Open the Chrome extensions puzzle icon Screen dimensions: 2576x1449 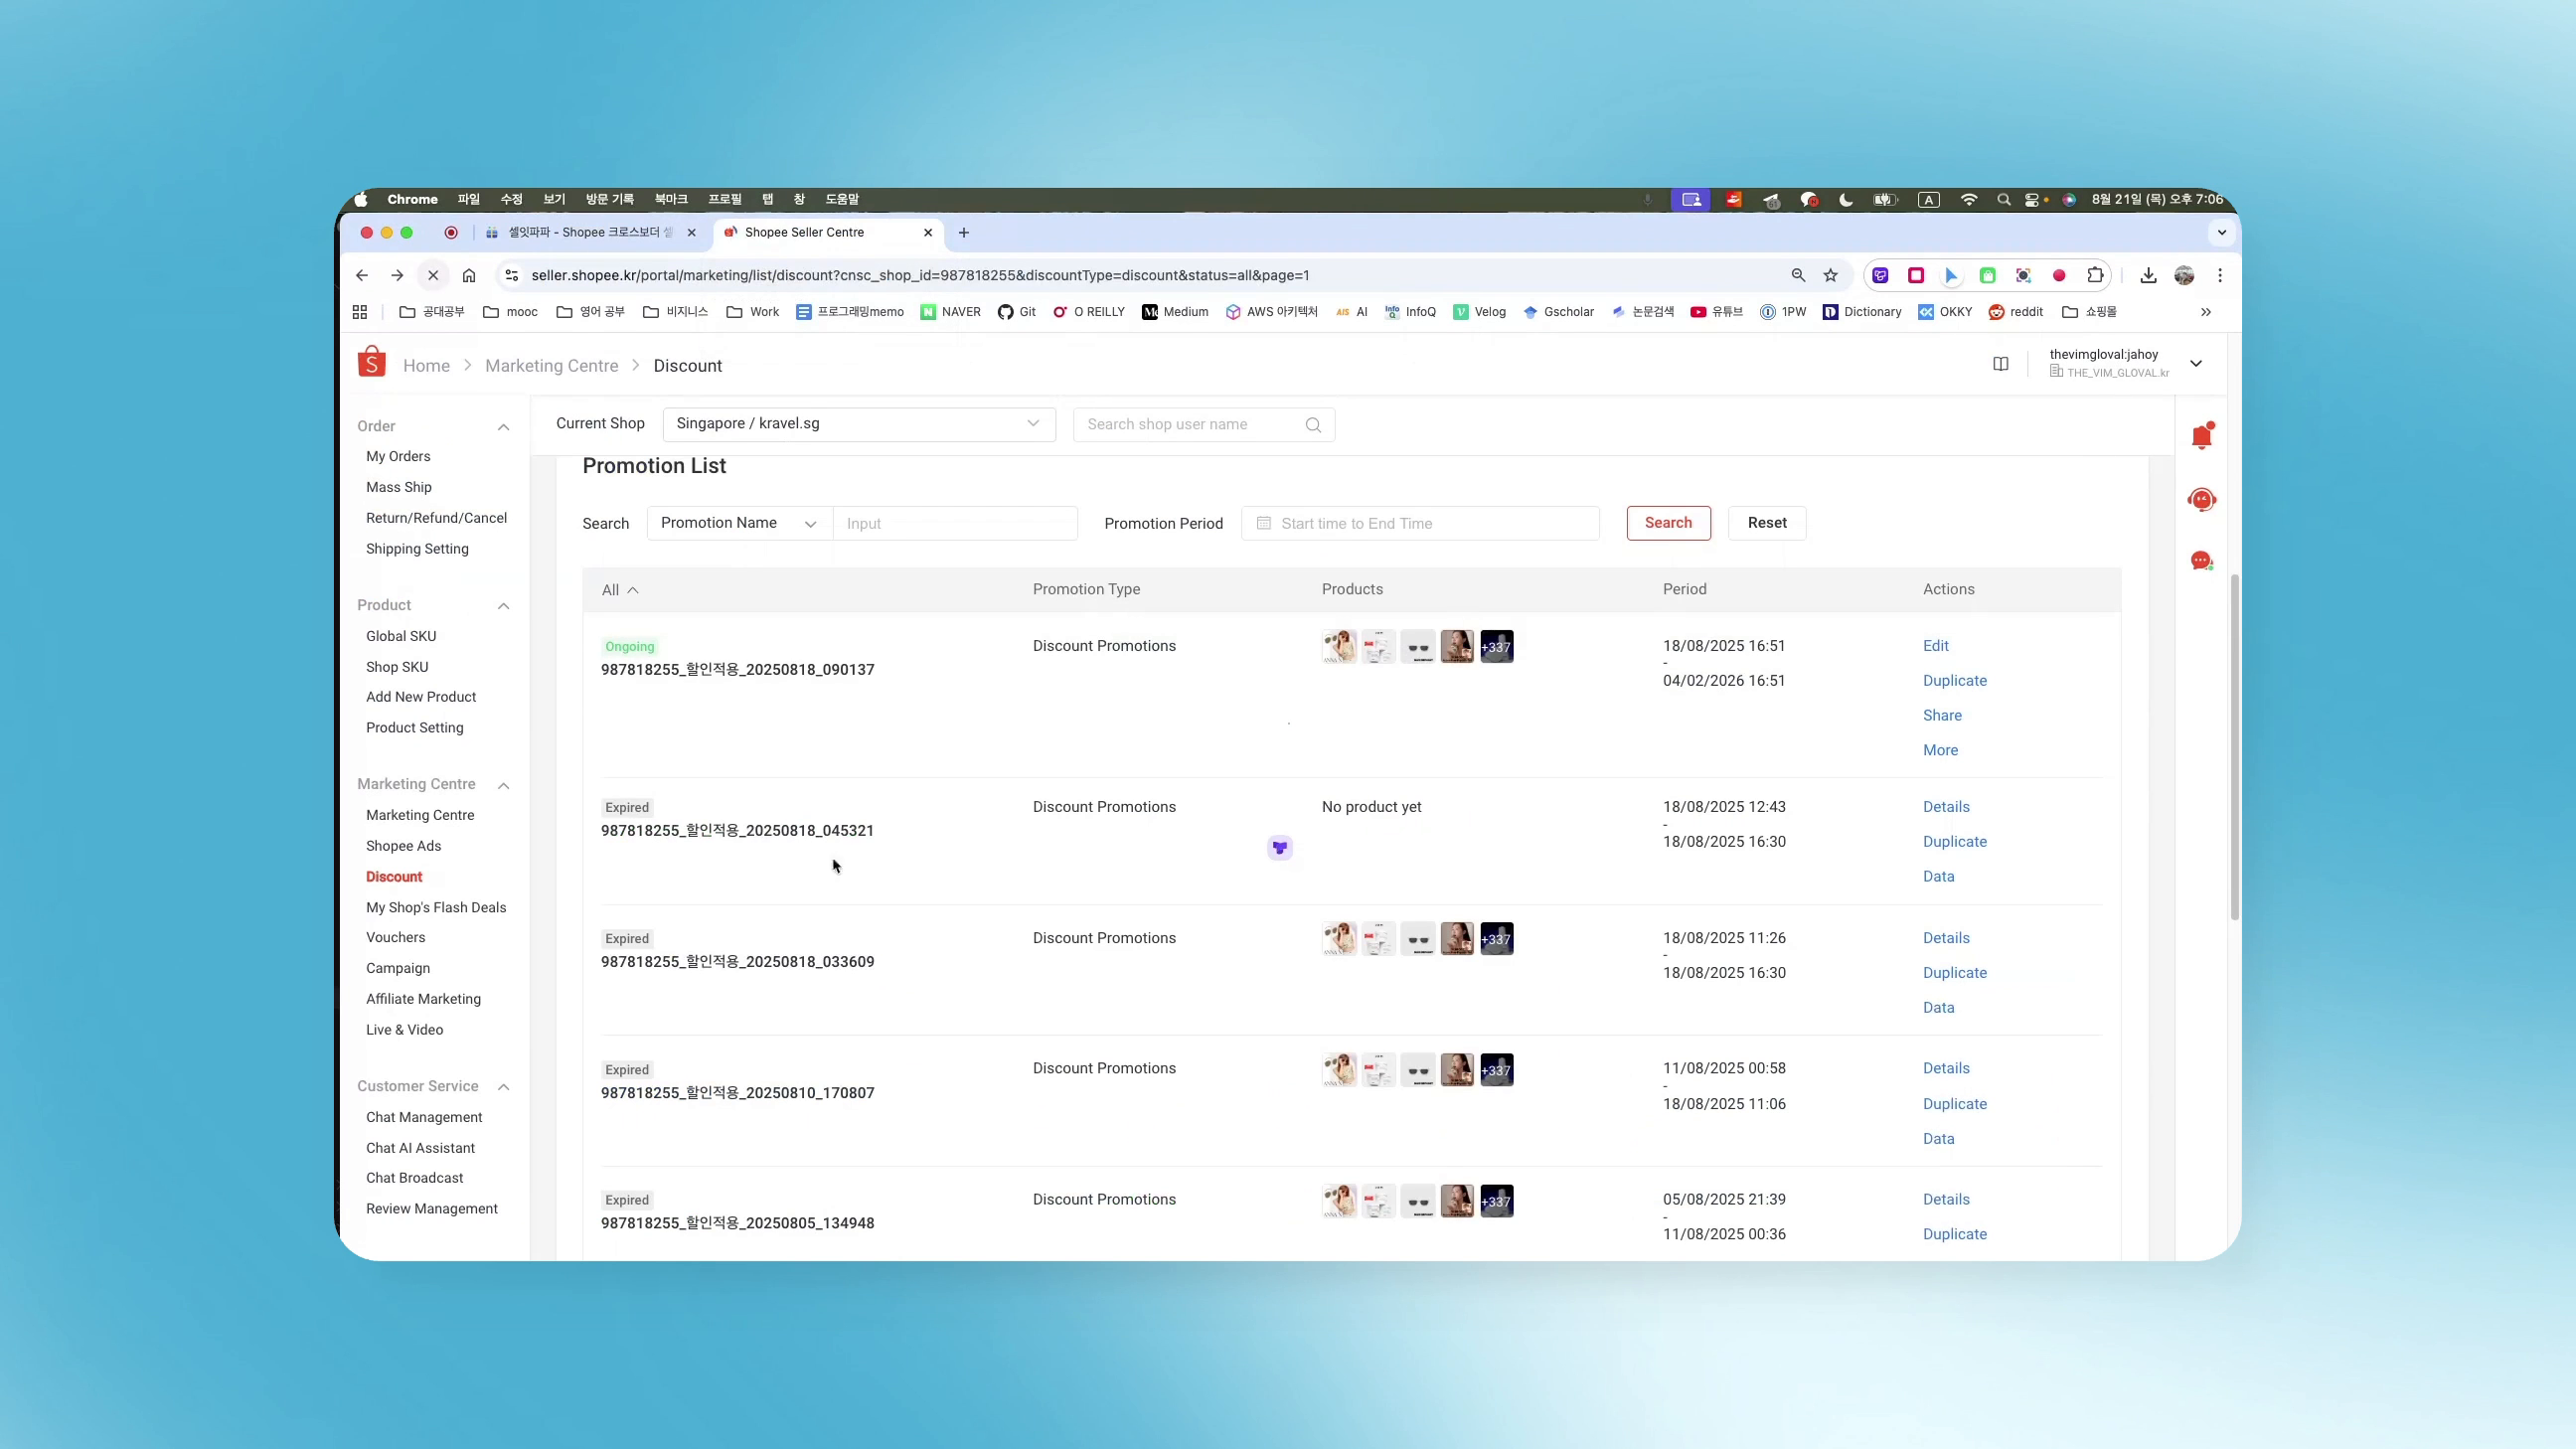(2095, 275)
